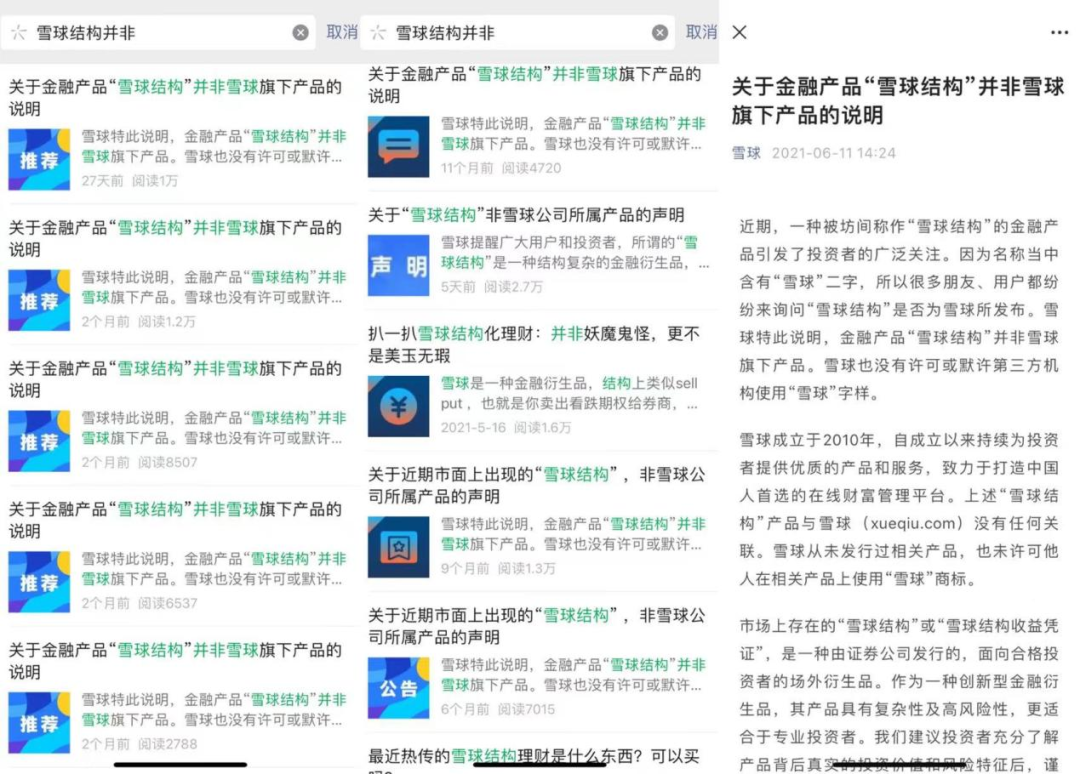This screenshot has height=774, width=1080.
Task: Open the 推荐 thumbnail beside the 阅读6537 result
Action: [39, 582]
